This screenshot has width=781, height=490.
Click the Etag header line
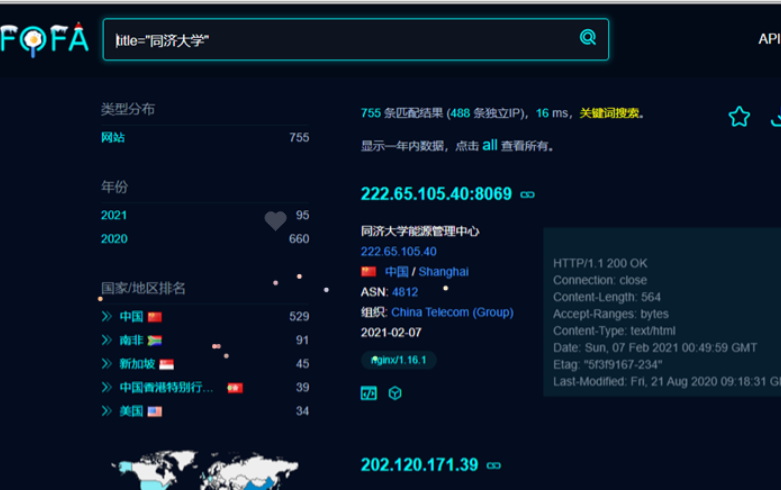pos(608,365)
